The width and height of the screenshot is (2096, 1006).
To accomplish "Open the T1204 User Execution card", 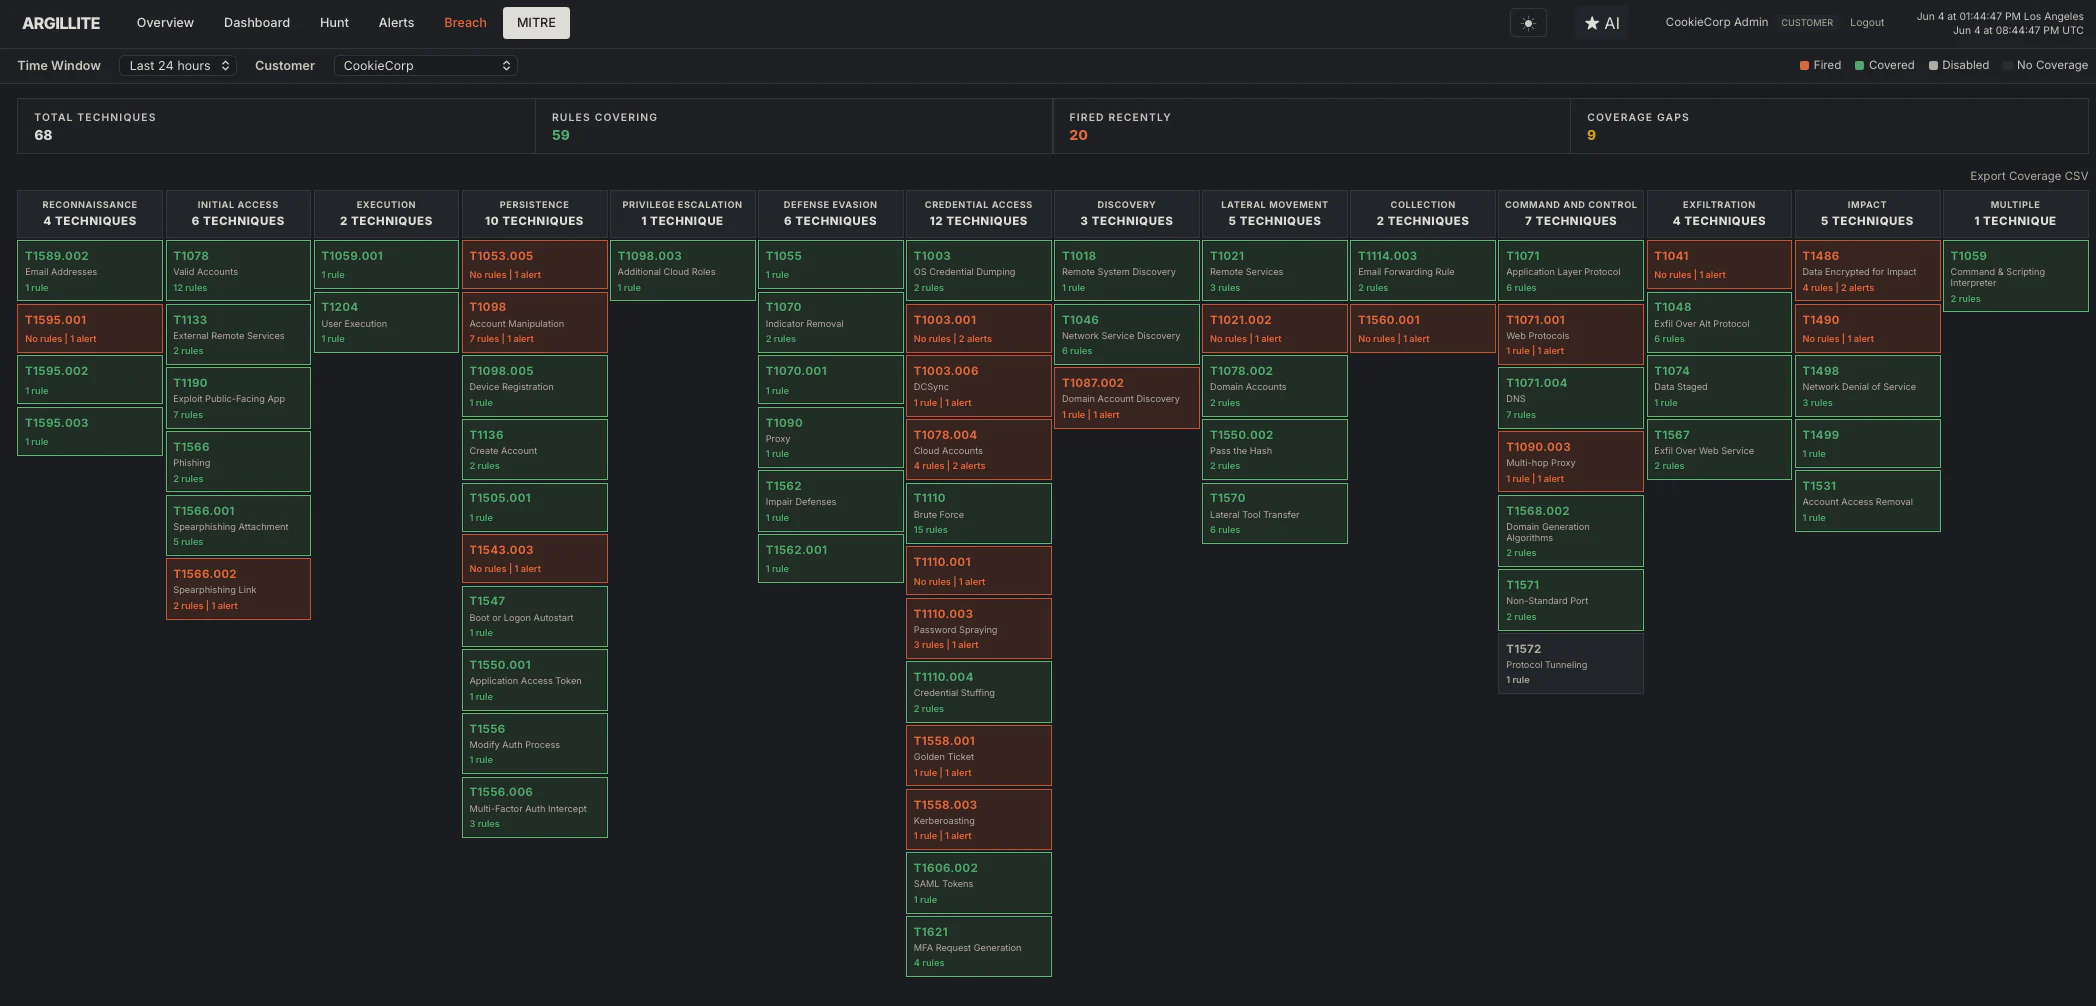I will point(386,322).
